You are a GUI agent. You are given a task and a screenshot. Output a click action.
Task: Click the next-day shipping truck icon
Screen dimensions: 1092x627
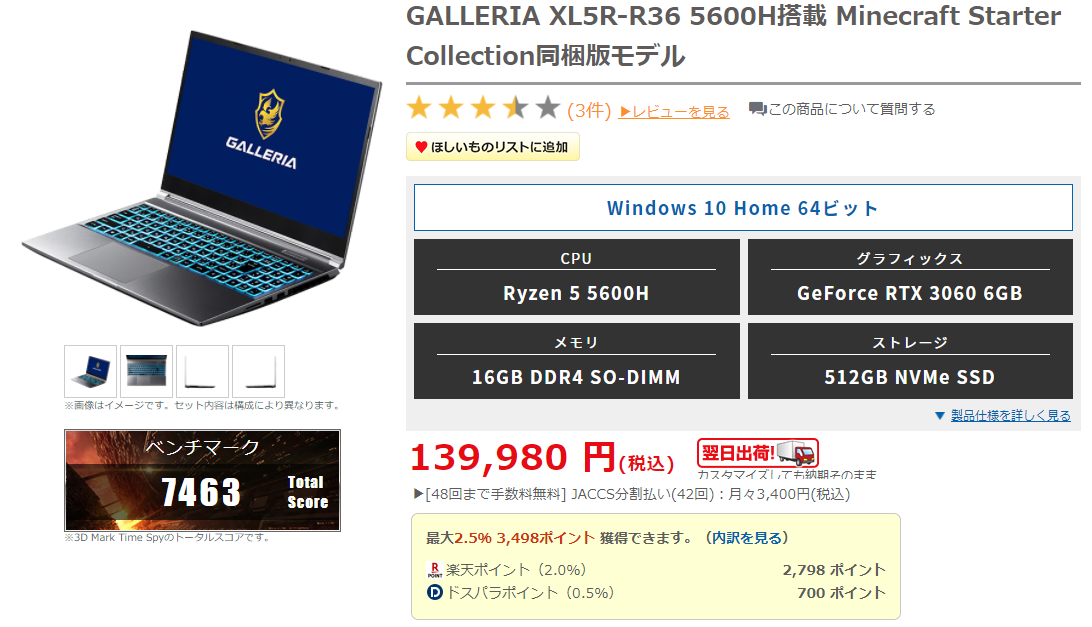click(796, 454)
